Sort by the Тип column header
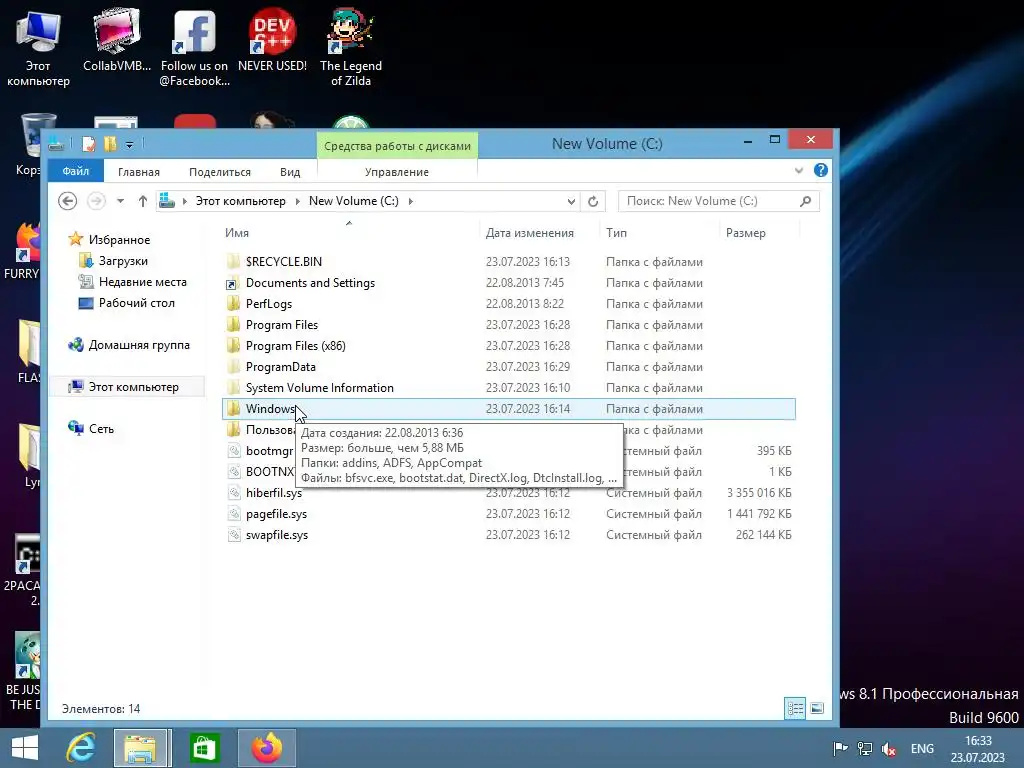This screenshot has height=768, width=1024. [616, 232]
